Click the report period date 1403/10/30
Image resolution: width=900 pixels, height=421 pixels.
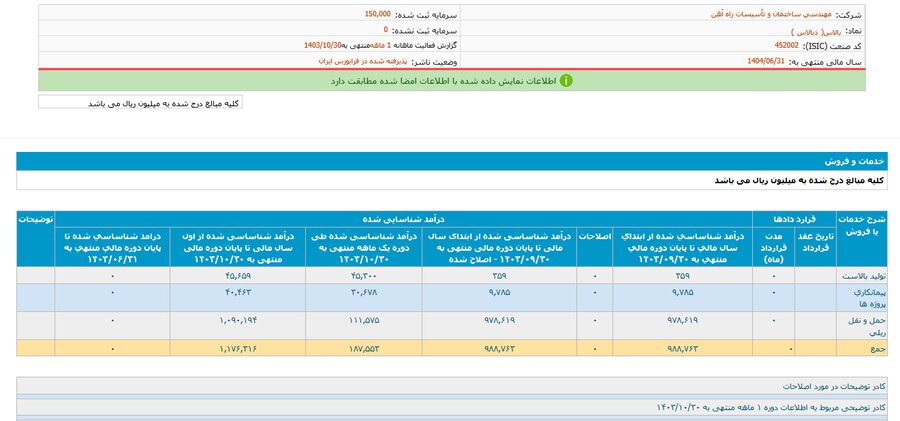click(324, 46)
